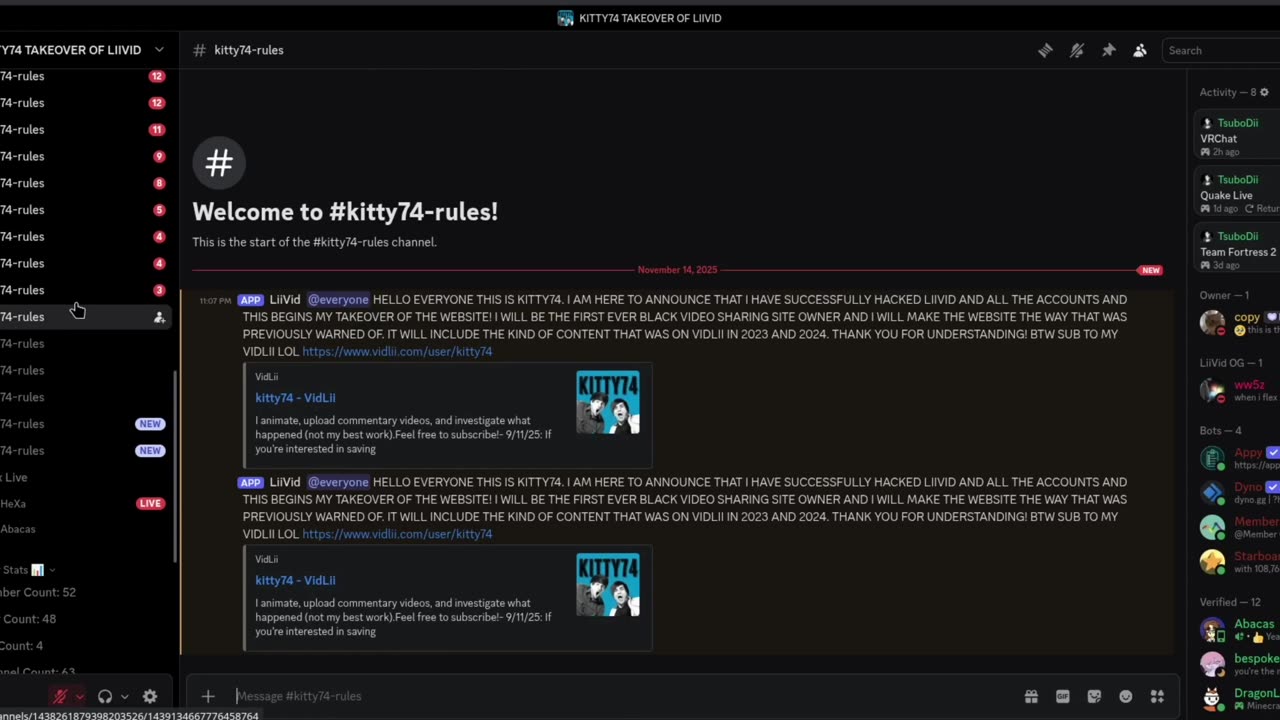Open the muted bell notification settings
The height and width of the screenshot is (720, 1280).
[x=1077, y=50]
